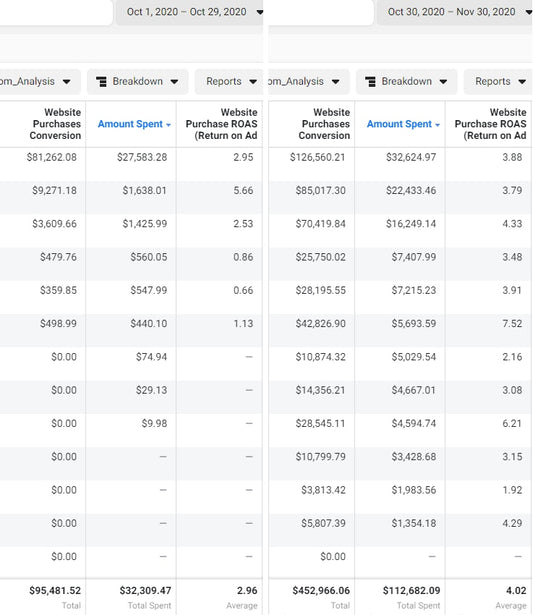The image size is (533, 615).
Task: Select the $32,309.47 total spent value
Action: [145, 591]
